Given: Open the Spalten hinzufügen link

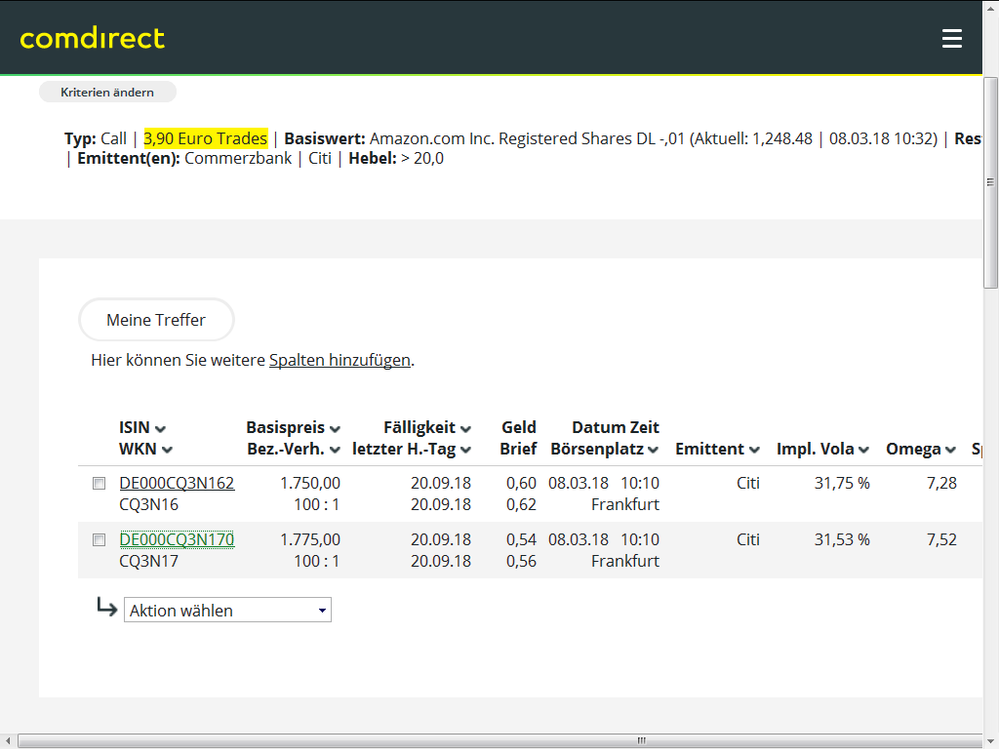Looking at the screenshot, I should coord(340,360).
